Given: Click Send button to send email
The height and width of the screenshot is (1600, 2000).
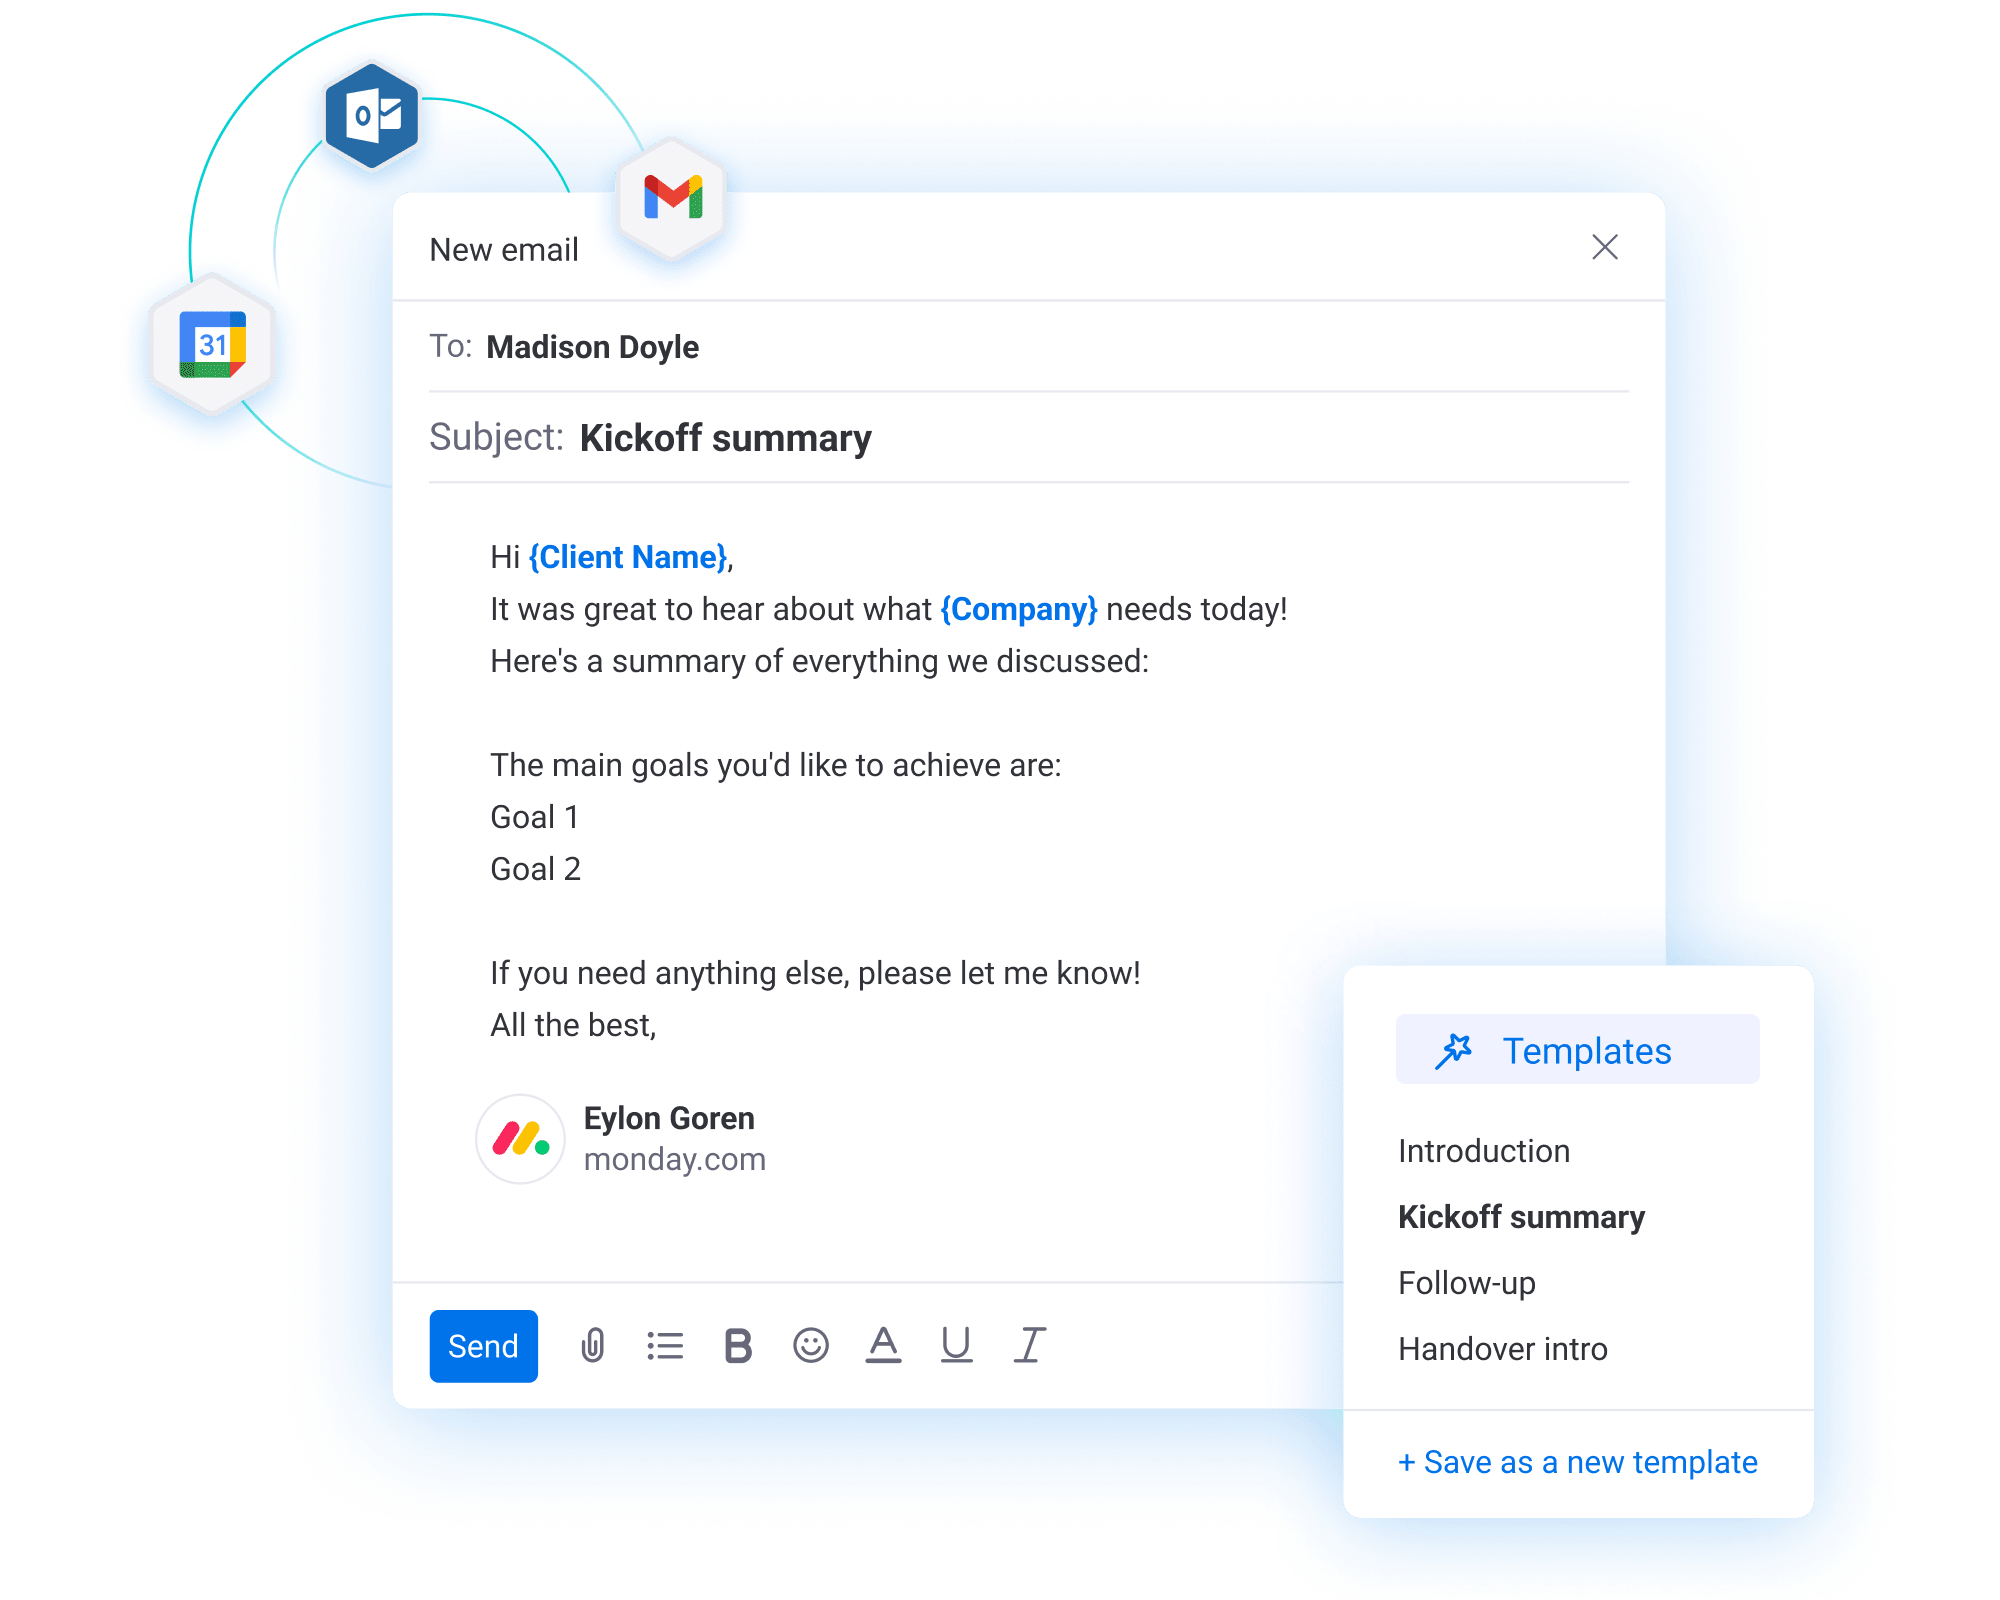Looking at the screenshot, I should 483,1345.
